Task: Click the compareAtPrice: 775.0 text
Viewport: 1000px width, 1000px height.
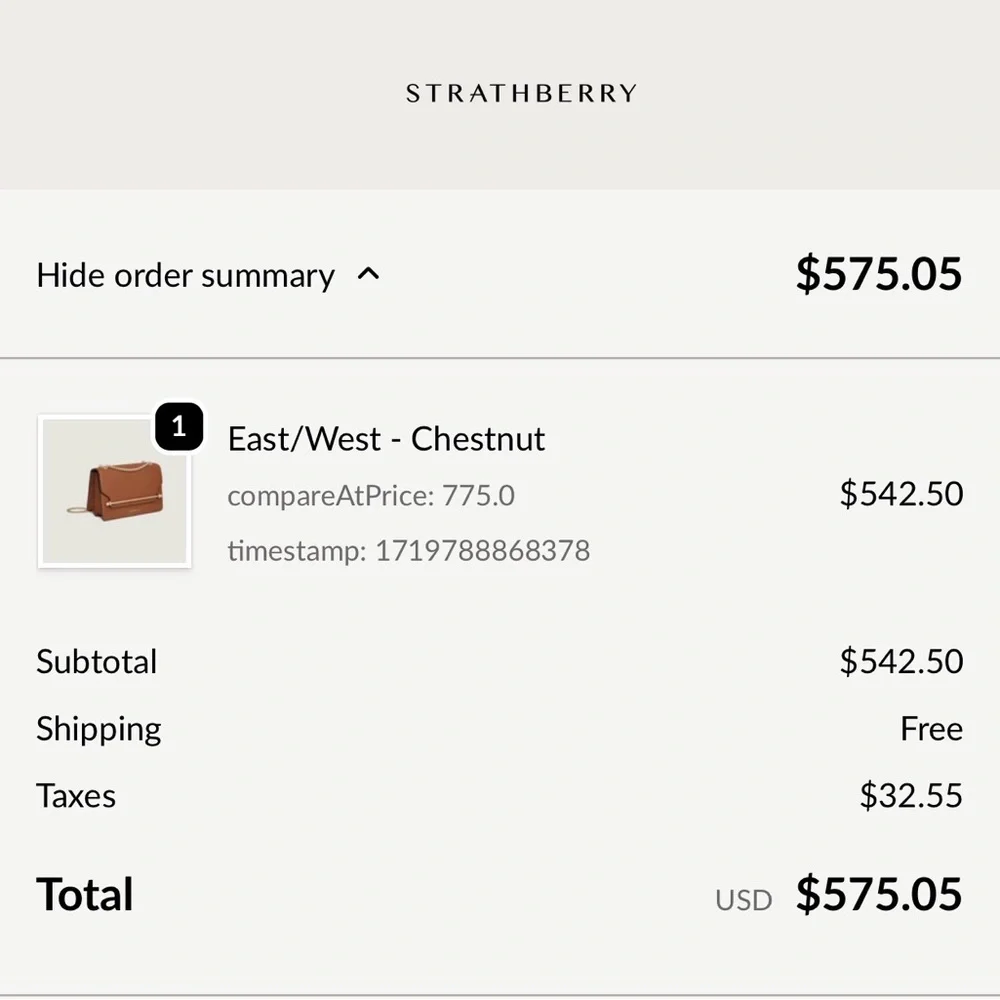Action: (x=368, y=495)
